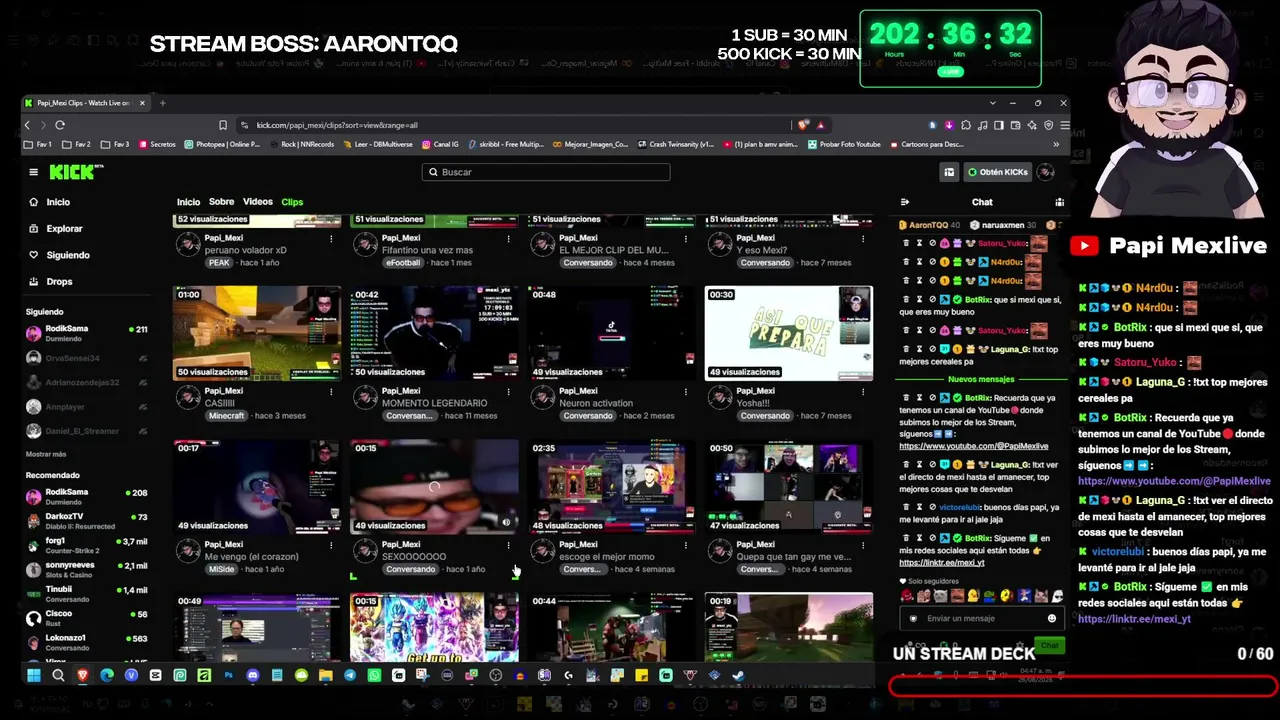This screenshot has height=720, width=1280.
Task: Open the Canal IG bookmark
Action: point(440,144)
